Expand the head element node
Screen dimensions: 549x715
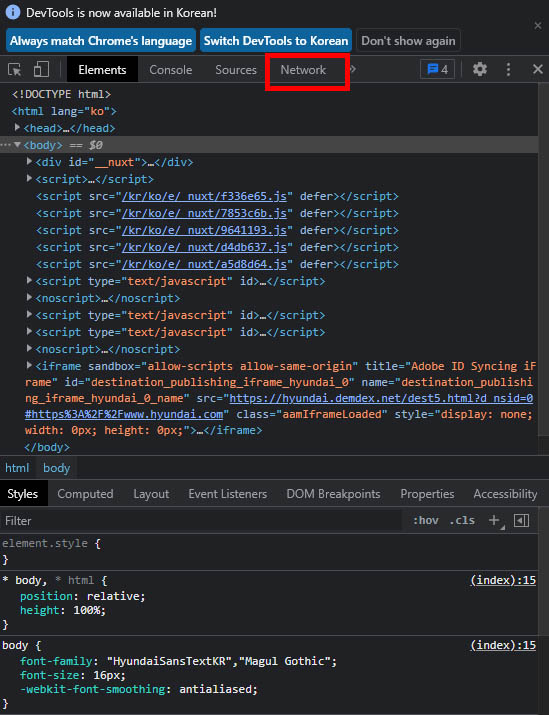point(17,127)
